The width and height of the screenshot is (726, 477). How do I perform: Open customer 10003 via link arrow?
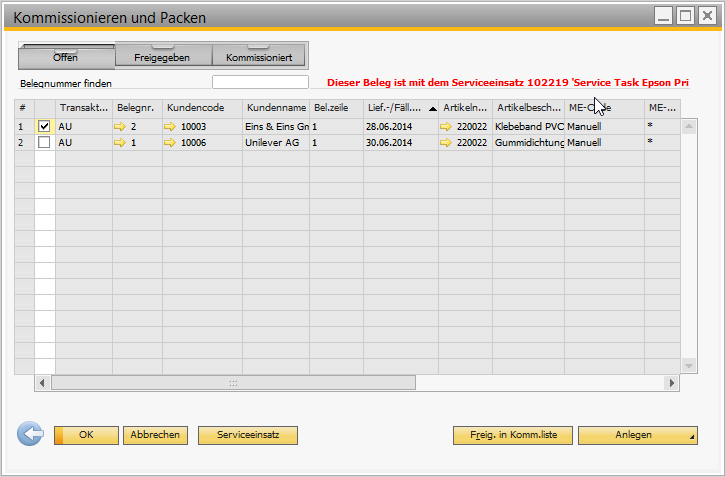coord(170,127)
